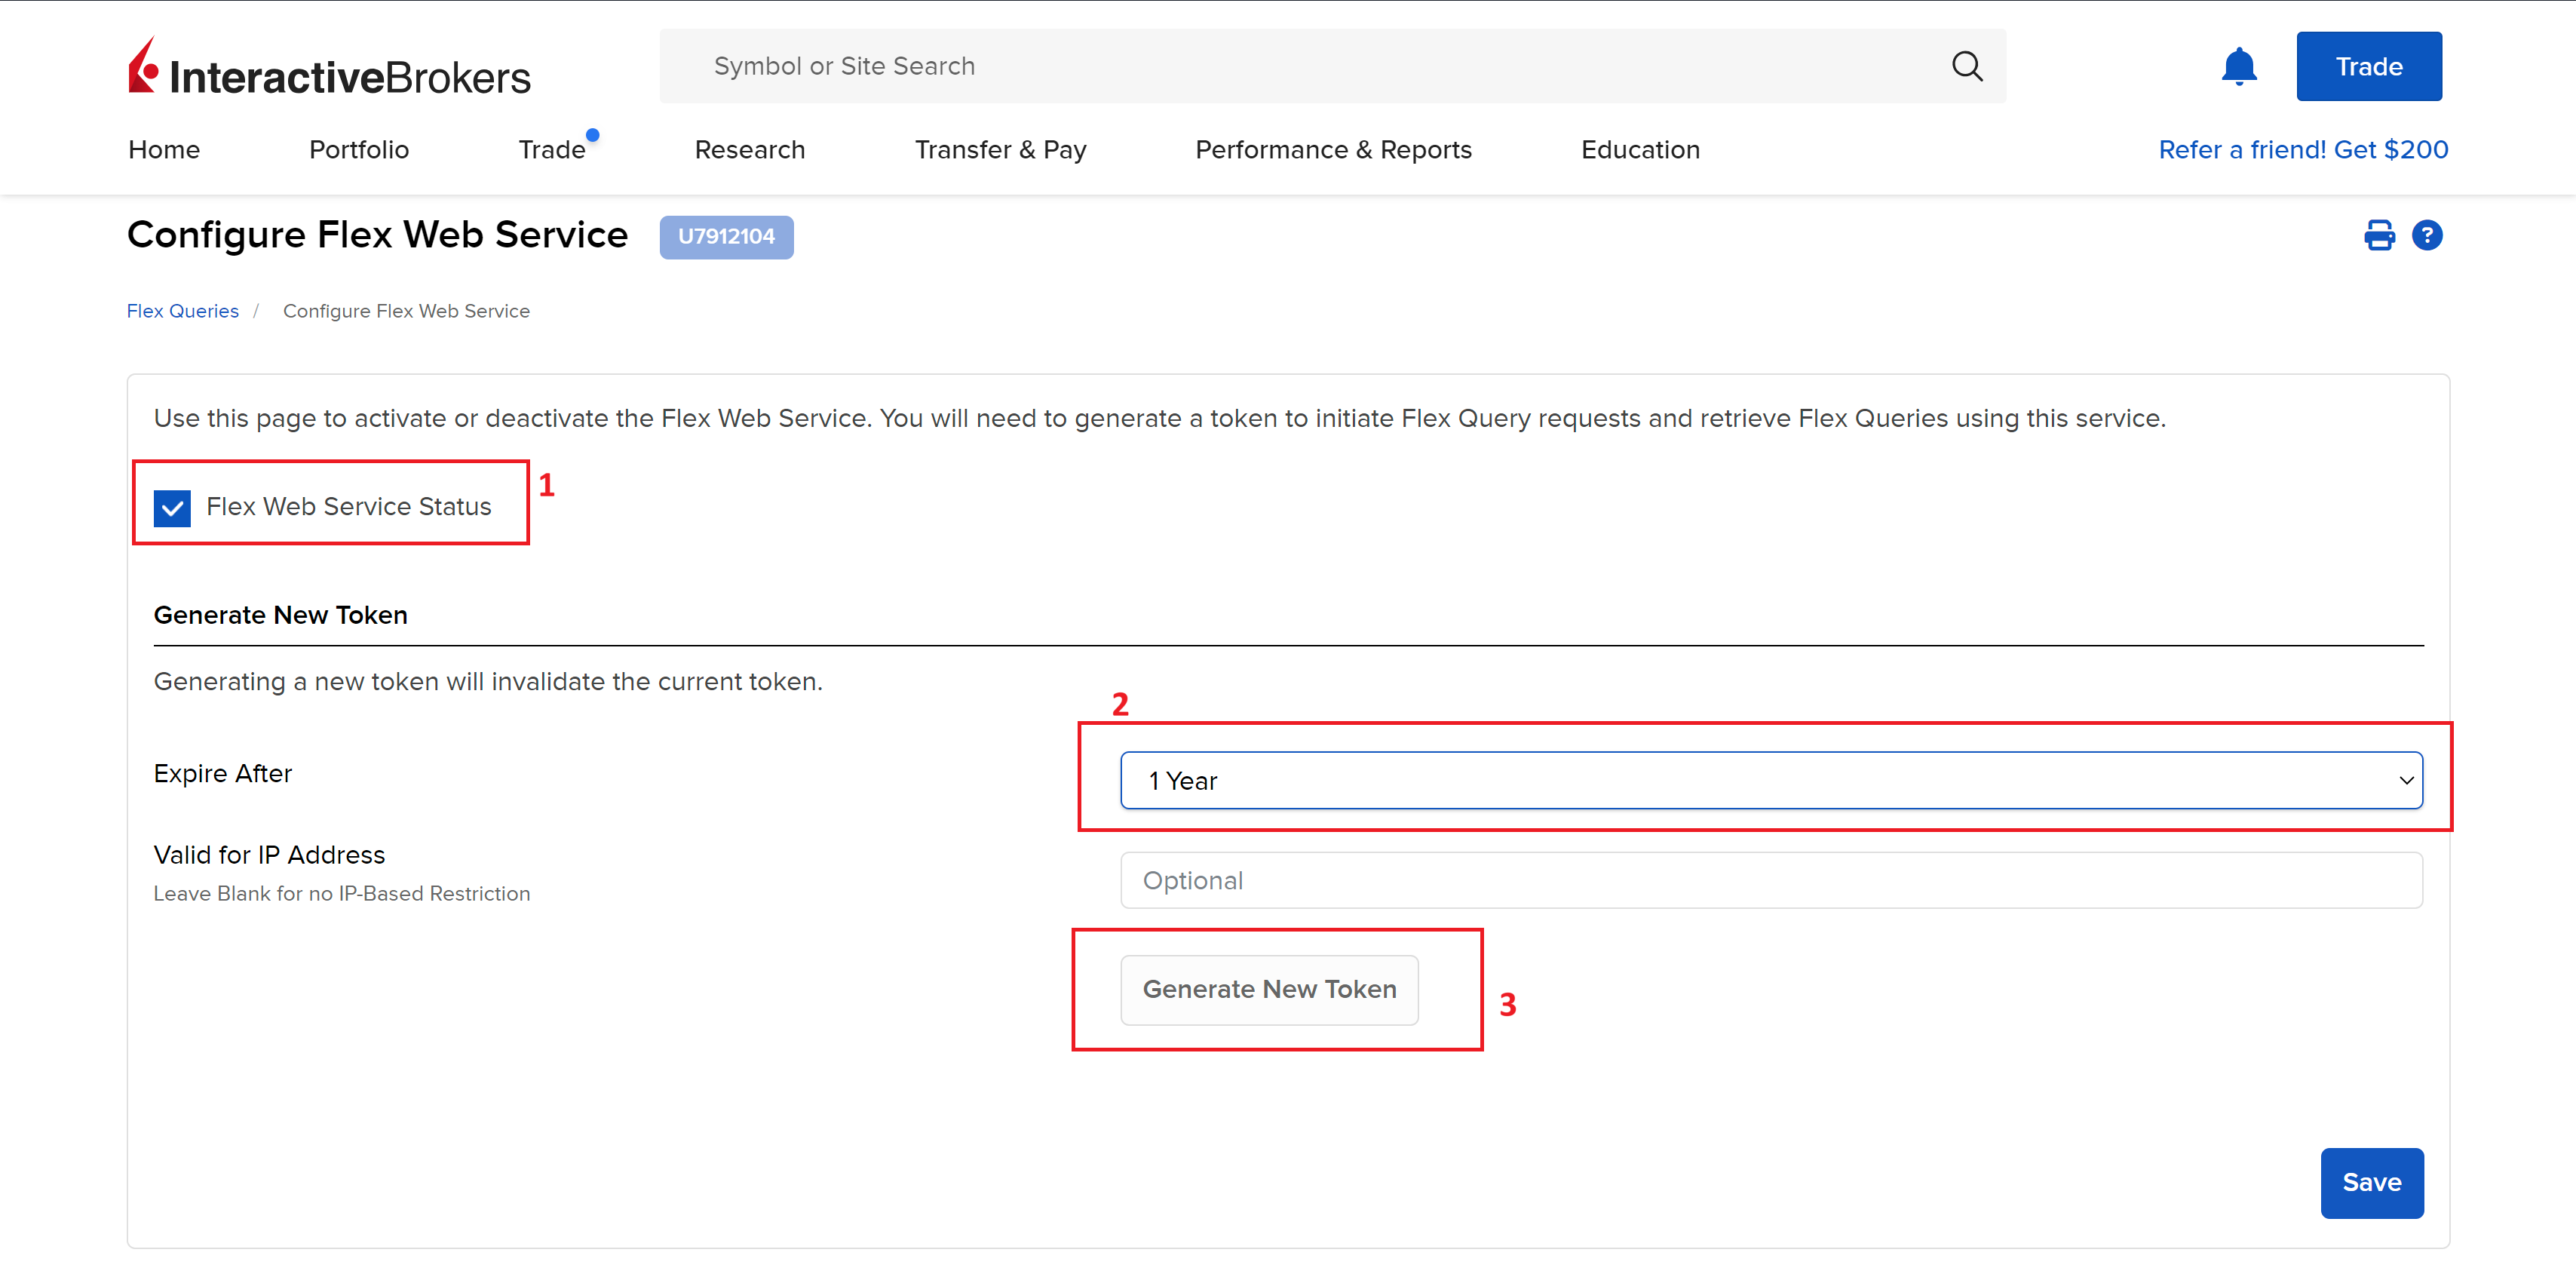
Task: Click the blue Trade button
Action: click(x=2368, y=67)
